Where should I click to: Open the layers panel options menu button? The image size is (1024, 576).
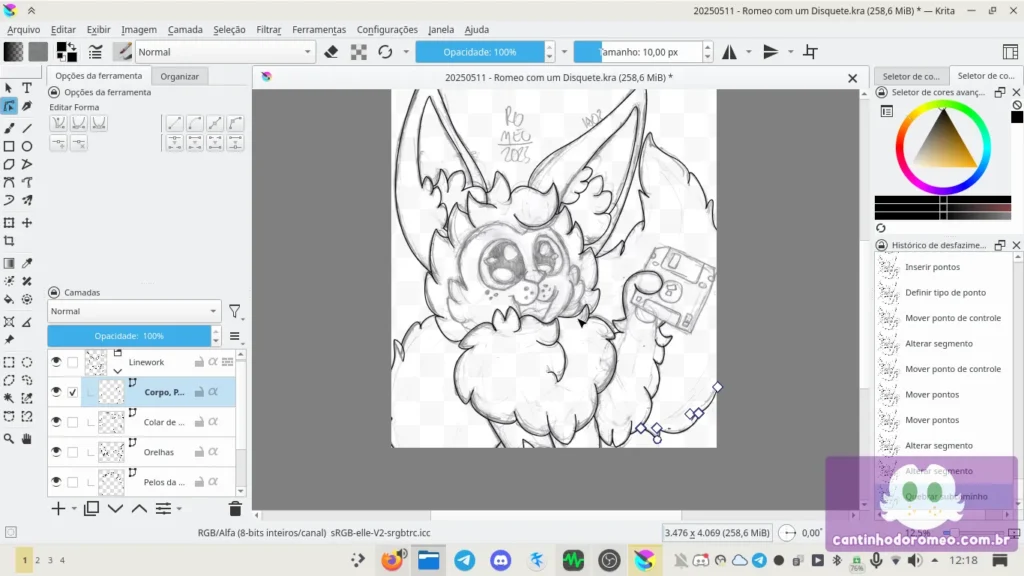click(234, 336)
